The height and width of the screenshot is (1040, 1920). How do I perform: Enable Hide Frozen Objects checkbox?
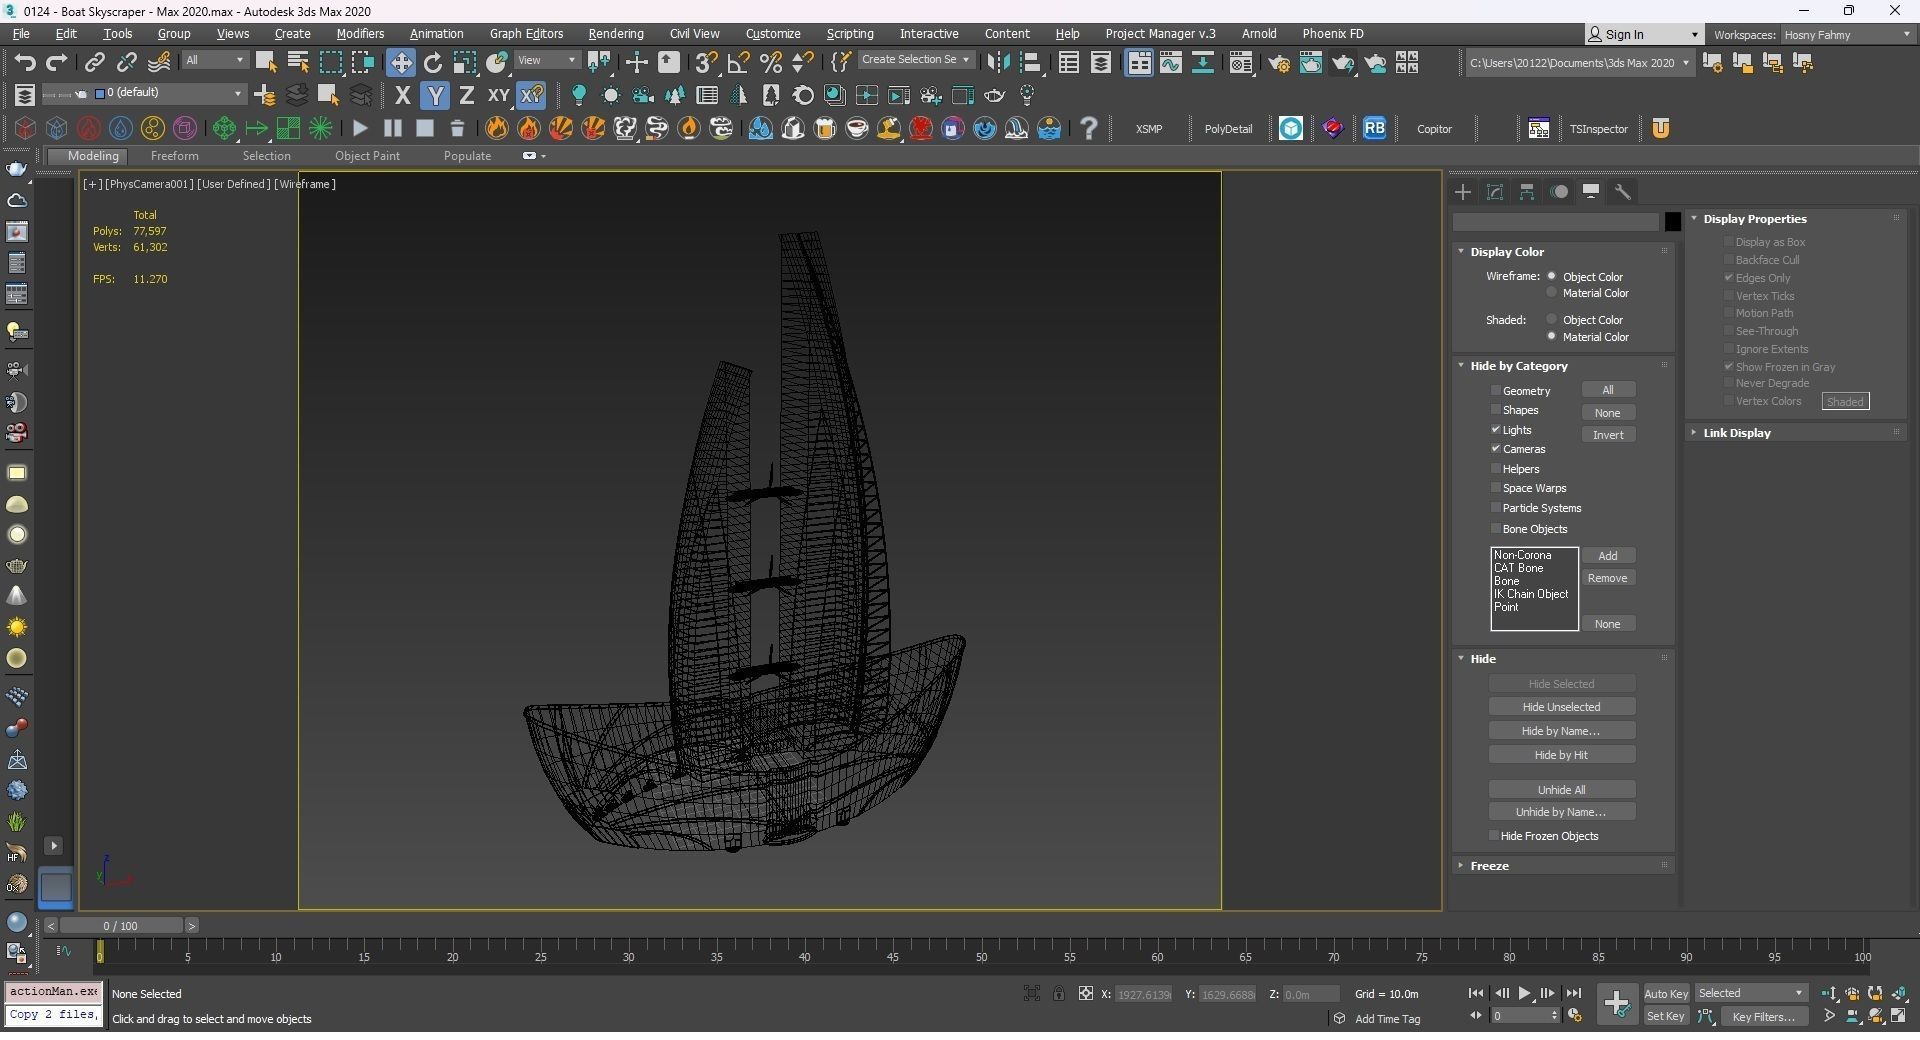point(1494,835)
